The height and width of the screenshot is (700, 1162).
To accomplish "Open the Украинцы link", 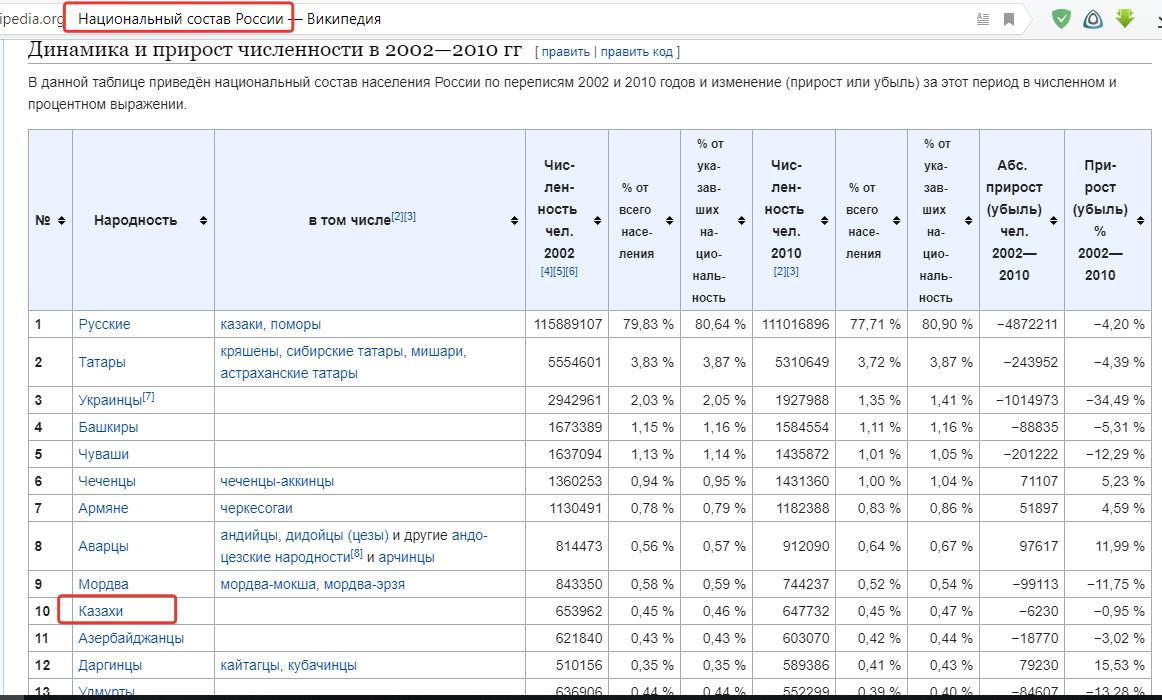I will [x=110, y=400].
